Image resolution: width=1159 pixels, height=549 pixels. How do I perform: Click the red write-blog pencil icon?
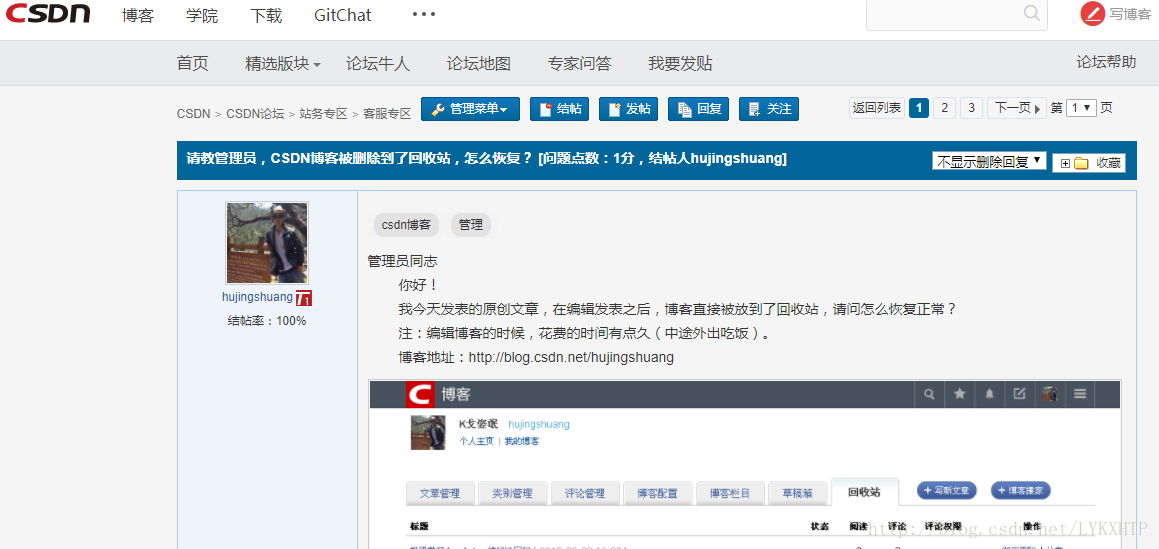pyautogui.click(x=1092, y=14)
